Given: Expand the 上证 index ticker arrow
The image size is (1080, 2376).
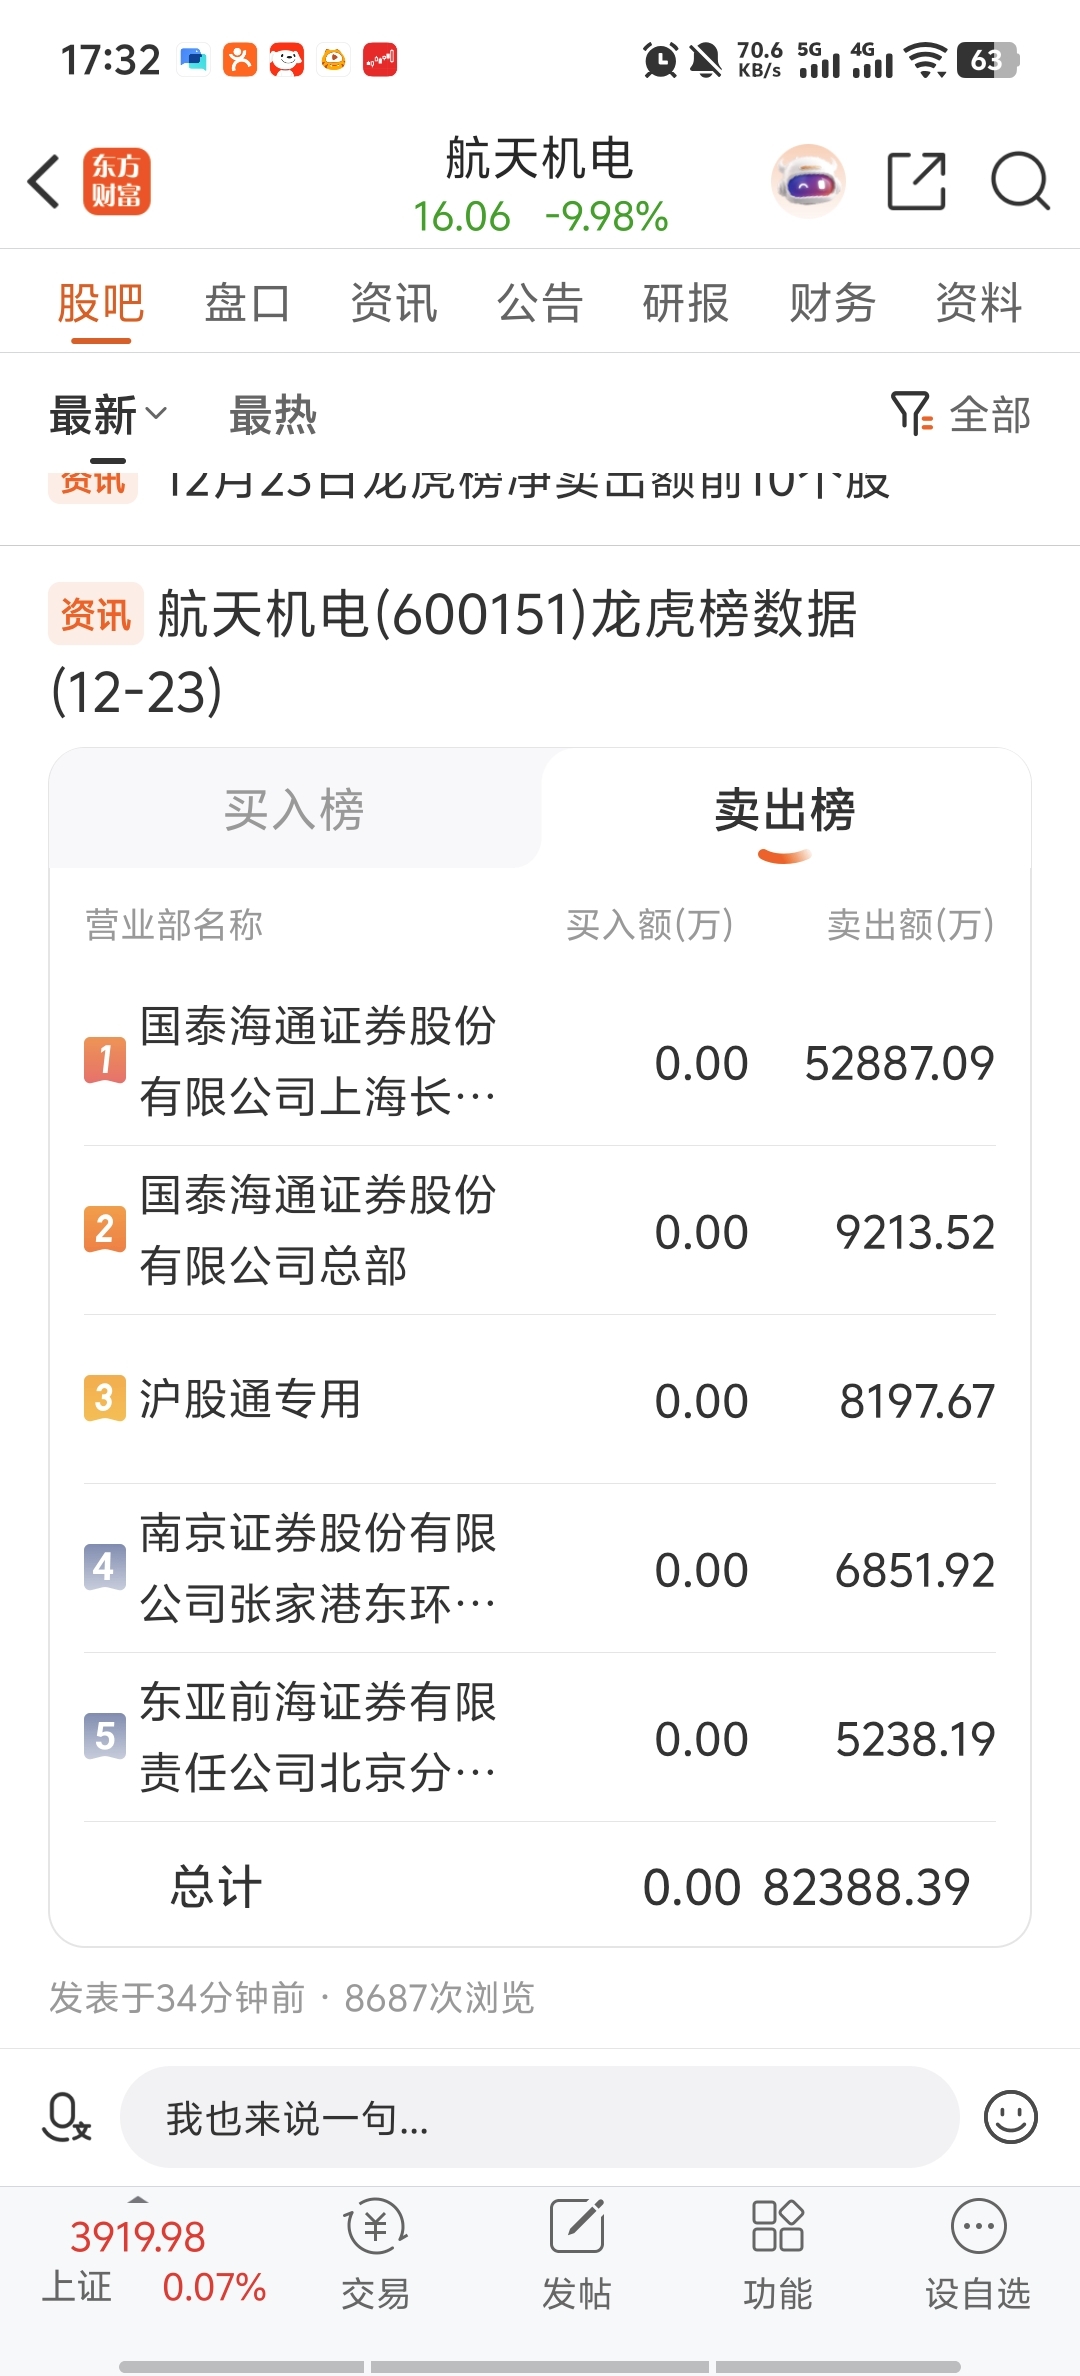Looking at the screenshot, I should (x=138, y=2200).
